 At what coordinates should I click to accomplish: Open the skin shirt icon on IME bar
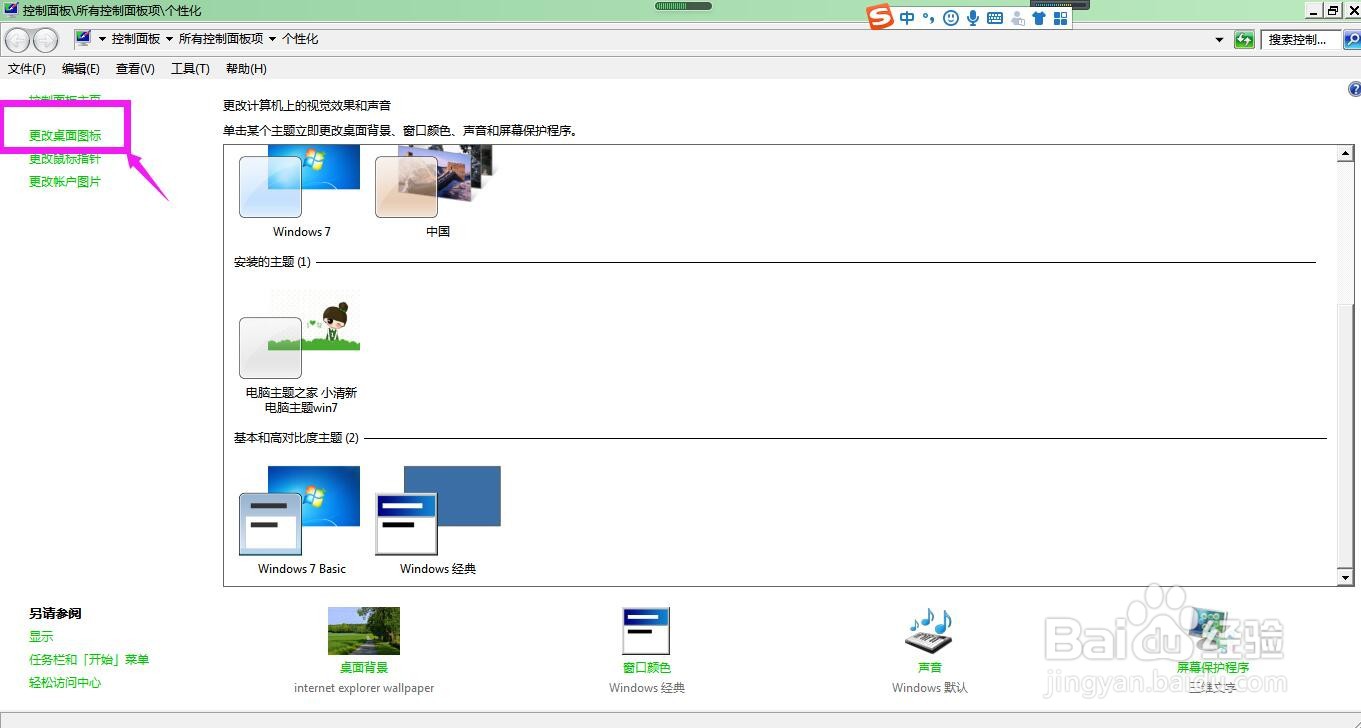[x=1039, y=18]
